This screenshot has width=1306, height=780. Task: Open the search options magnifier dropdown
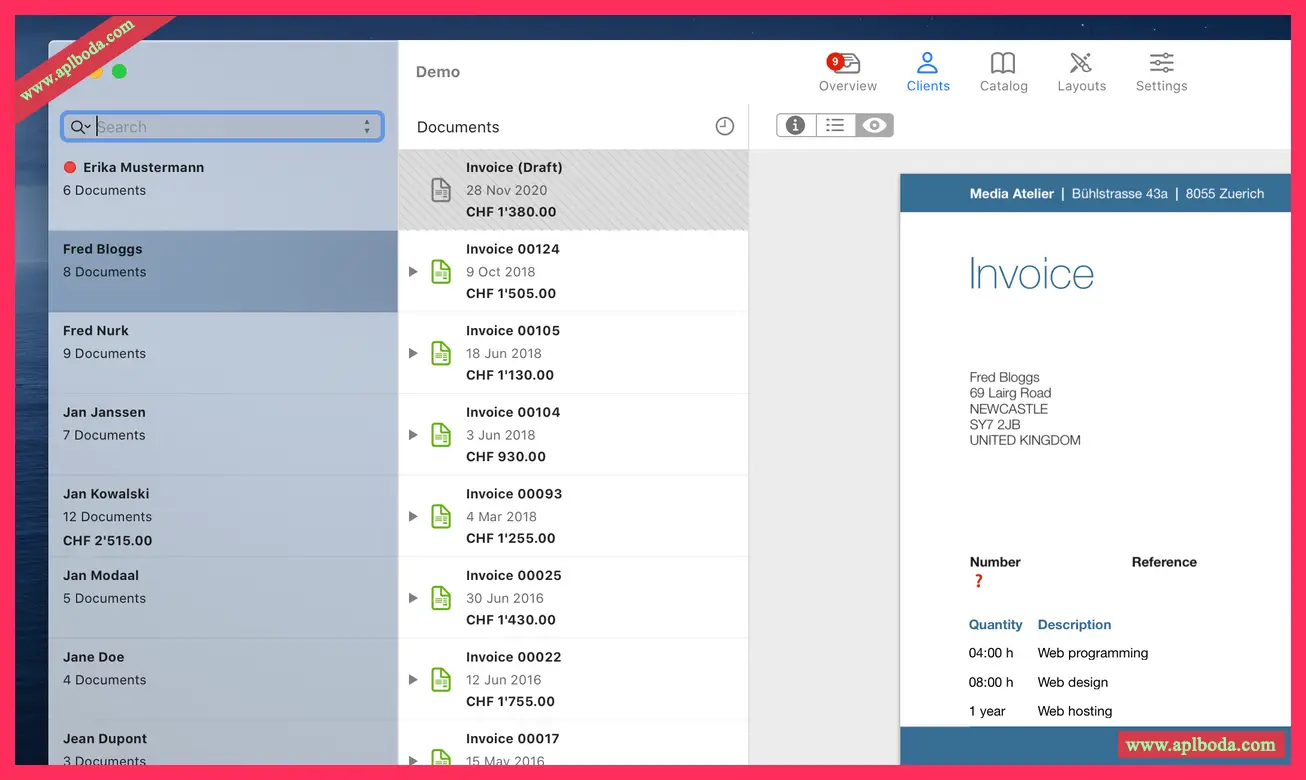coord(80,127)
